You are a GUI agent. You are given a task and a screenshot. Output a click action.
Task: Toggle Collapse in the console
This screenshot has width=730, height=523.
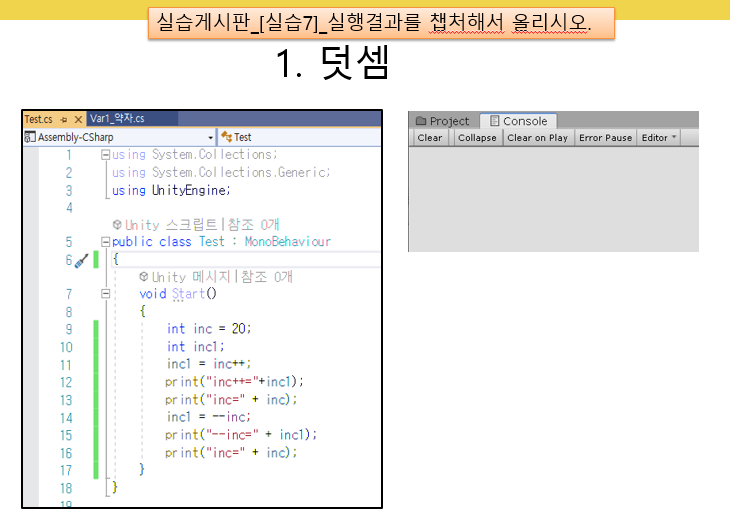(477, 138)
